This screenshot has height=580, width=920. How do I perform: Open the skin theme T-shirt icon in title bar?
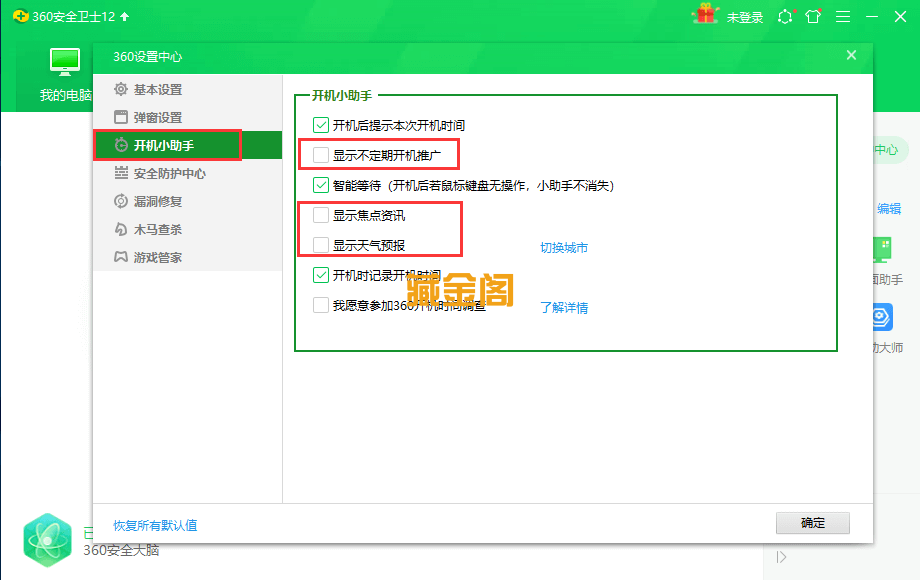point(812,16)
